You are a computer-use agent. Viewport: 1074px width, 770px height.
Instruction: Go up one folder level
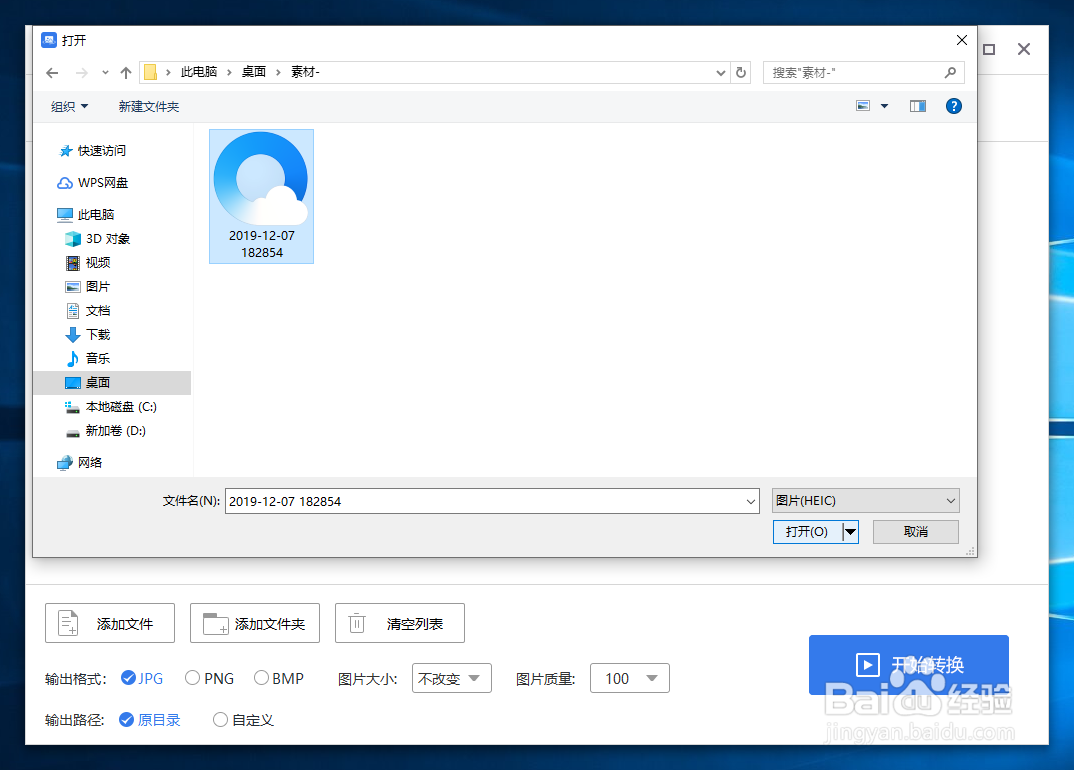(x=124, y=72)
